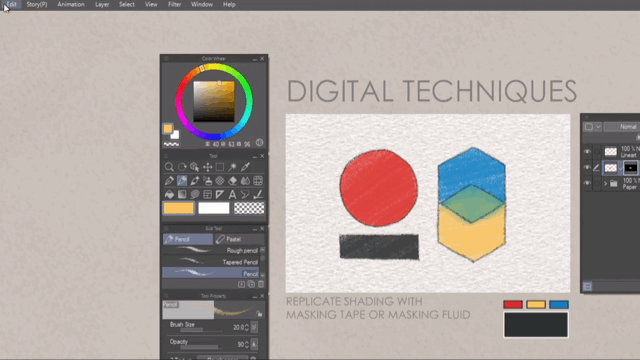Select the Zoom magnifier tool

click(169, 167)
